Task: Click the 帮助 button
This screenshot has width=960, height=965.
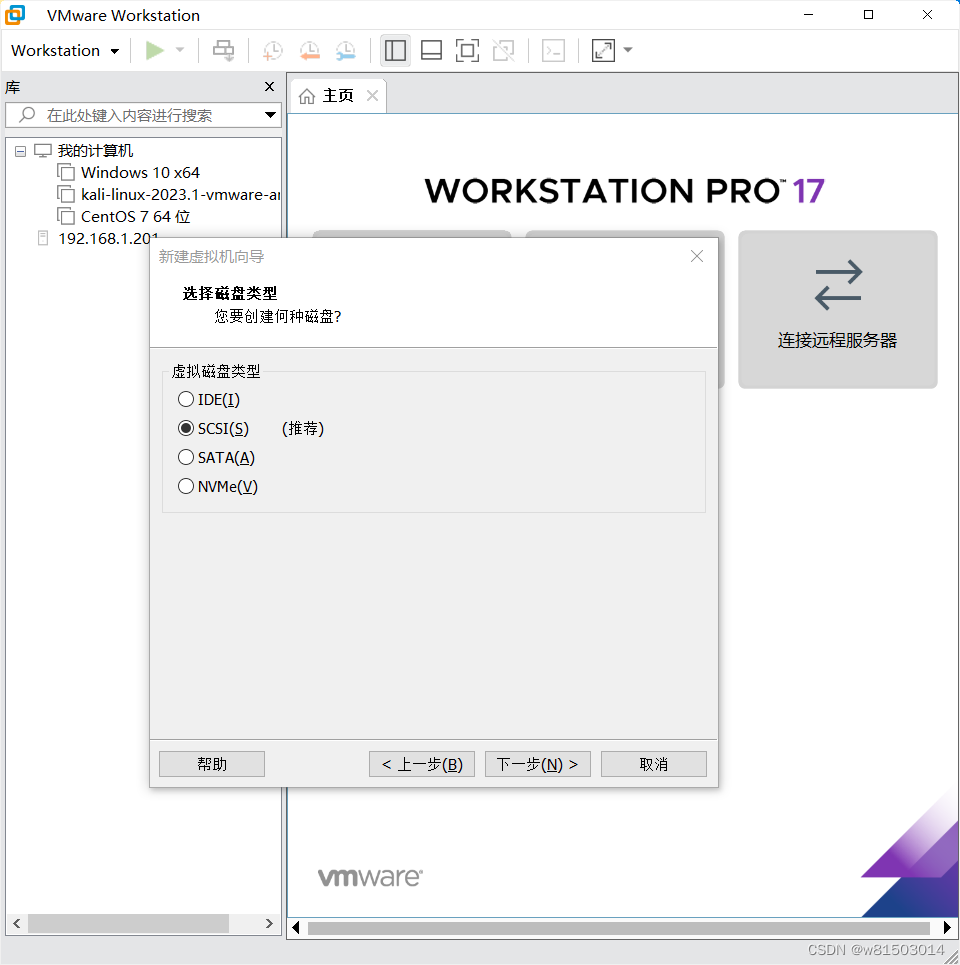Action: [211, 763]
